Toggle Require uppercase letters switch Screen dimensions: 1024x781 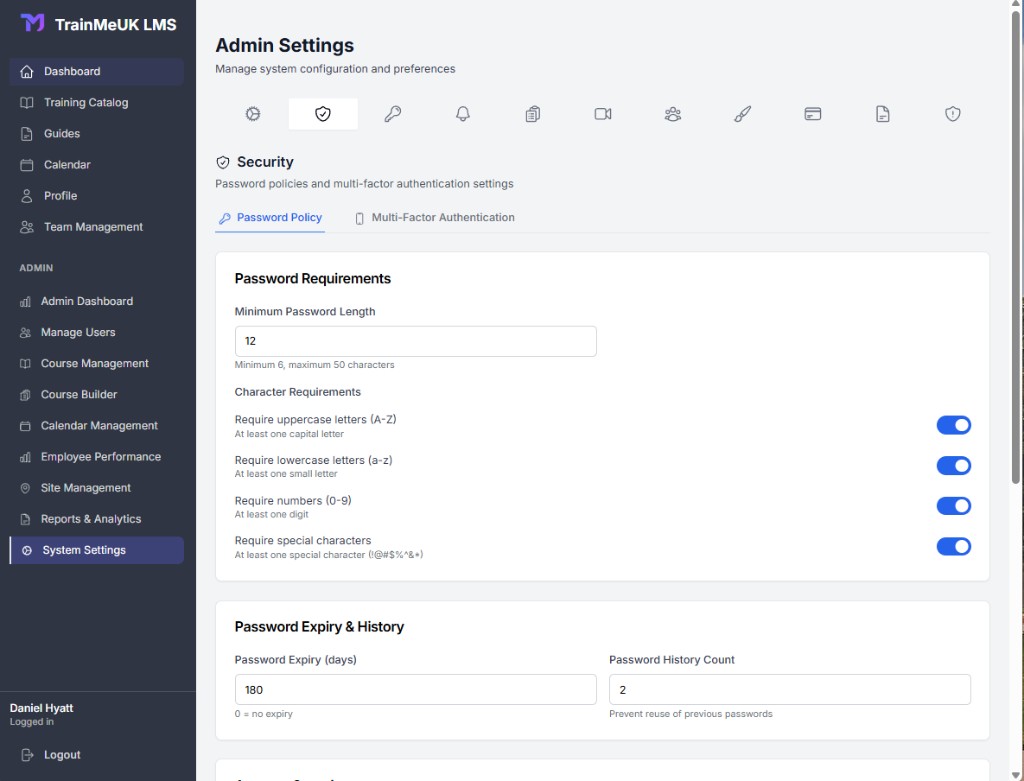[x=953, y=425]
